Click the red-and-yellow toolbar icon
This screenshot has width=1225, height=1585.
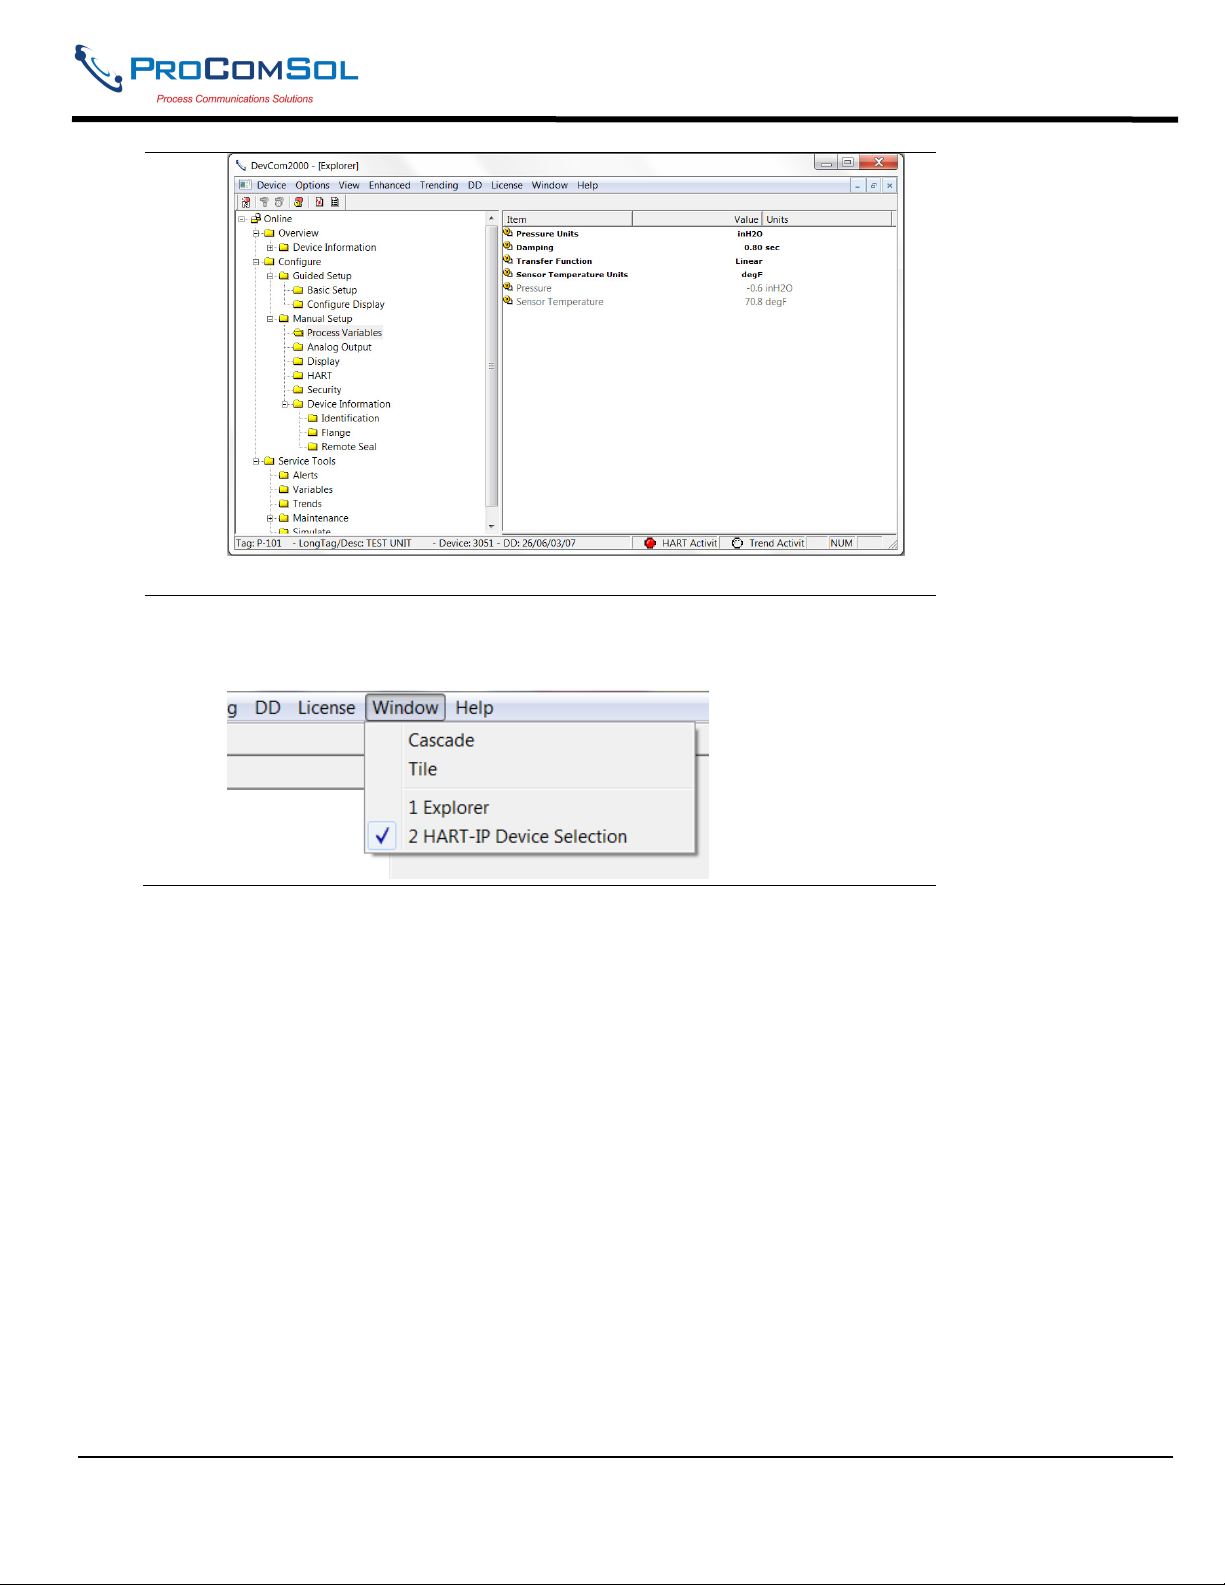click(298, 202)
